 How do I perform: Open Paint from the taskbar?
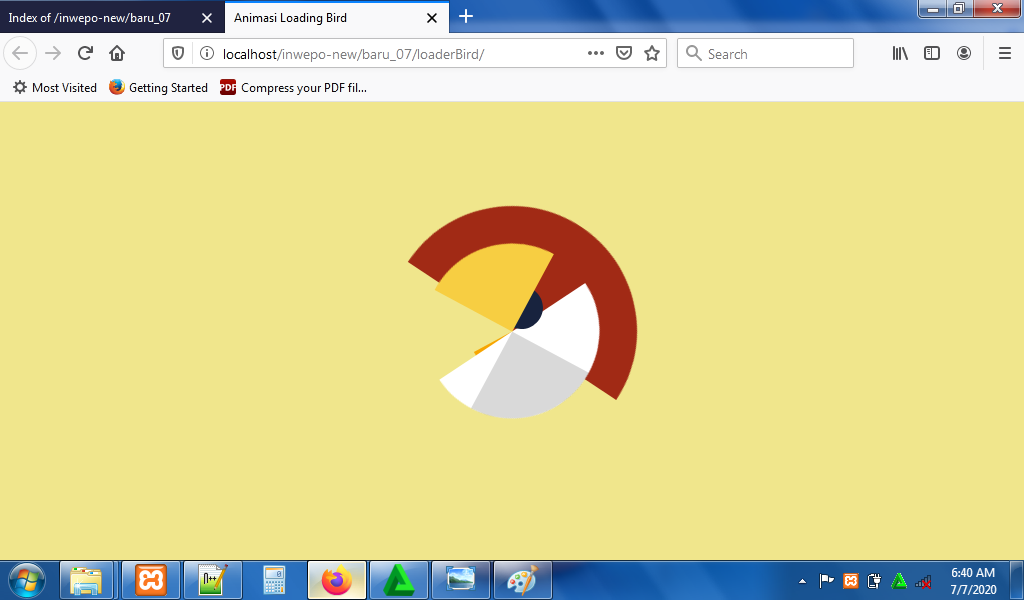(x=523, y=580)
